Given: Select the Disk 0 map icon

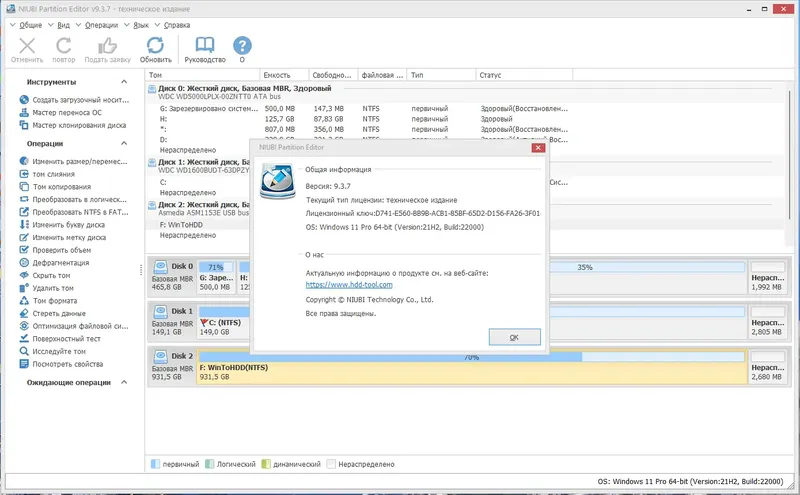Looking at the screenshot, I should pos(161,266).
